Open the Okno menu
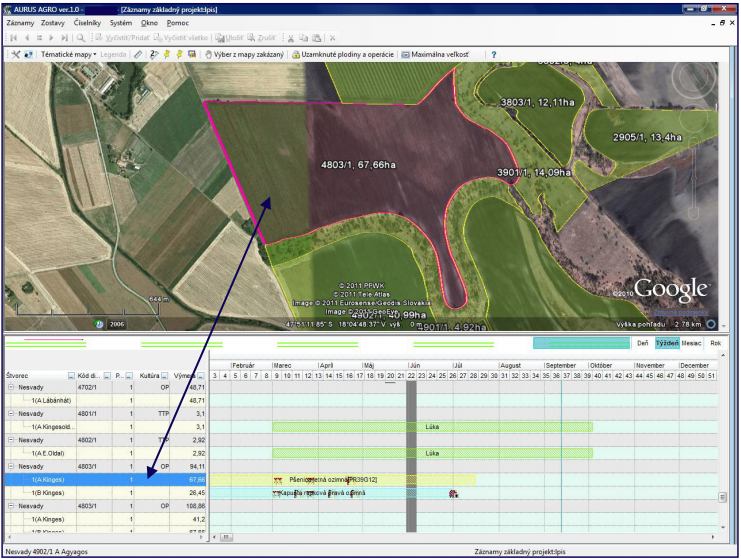Viewport: 741px width, 559px height. [x=149, y=23]
